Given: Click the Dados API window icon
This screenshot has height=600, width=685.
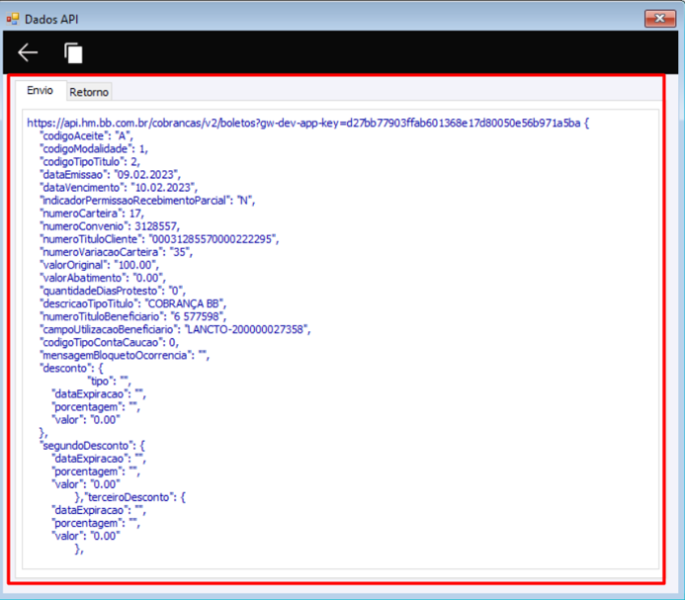Looking at the screenshot, I should pos(13,19).
